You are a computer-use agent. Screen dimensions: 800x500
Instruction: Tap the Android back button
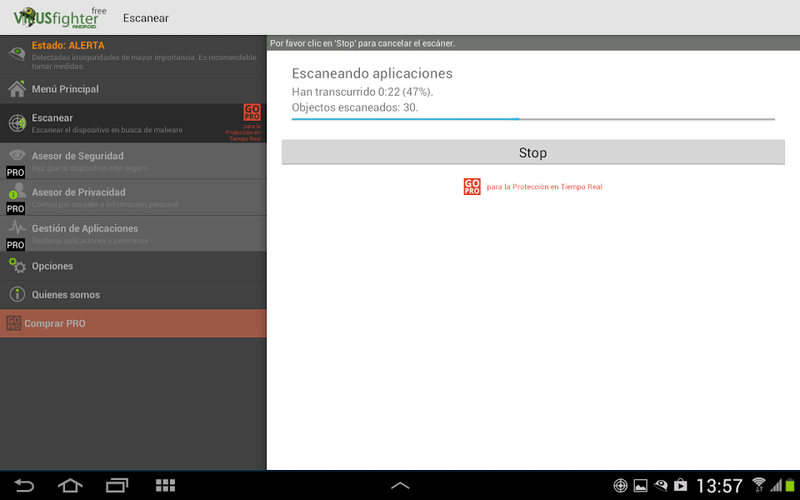click(x=24, y=485)
